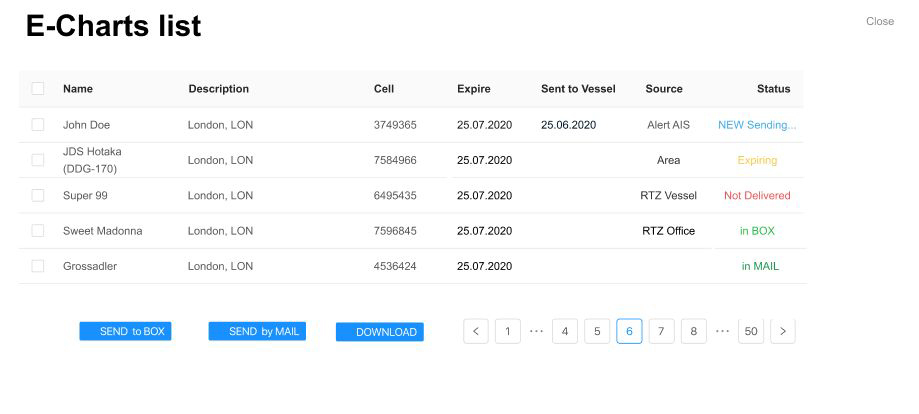
Task: Check the Sweet Madonna row checkbox
Action: (x=38, y=231)
